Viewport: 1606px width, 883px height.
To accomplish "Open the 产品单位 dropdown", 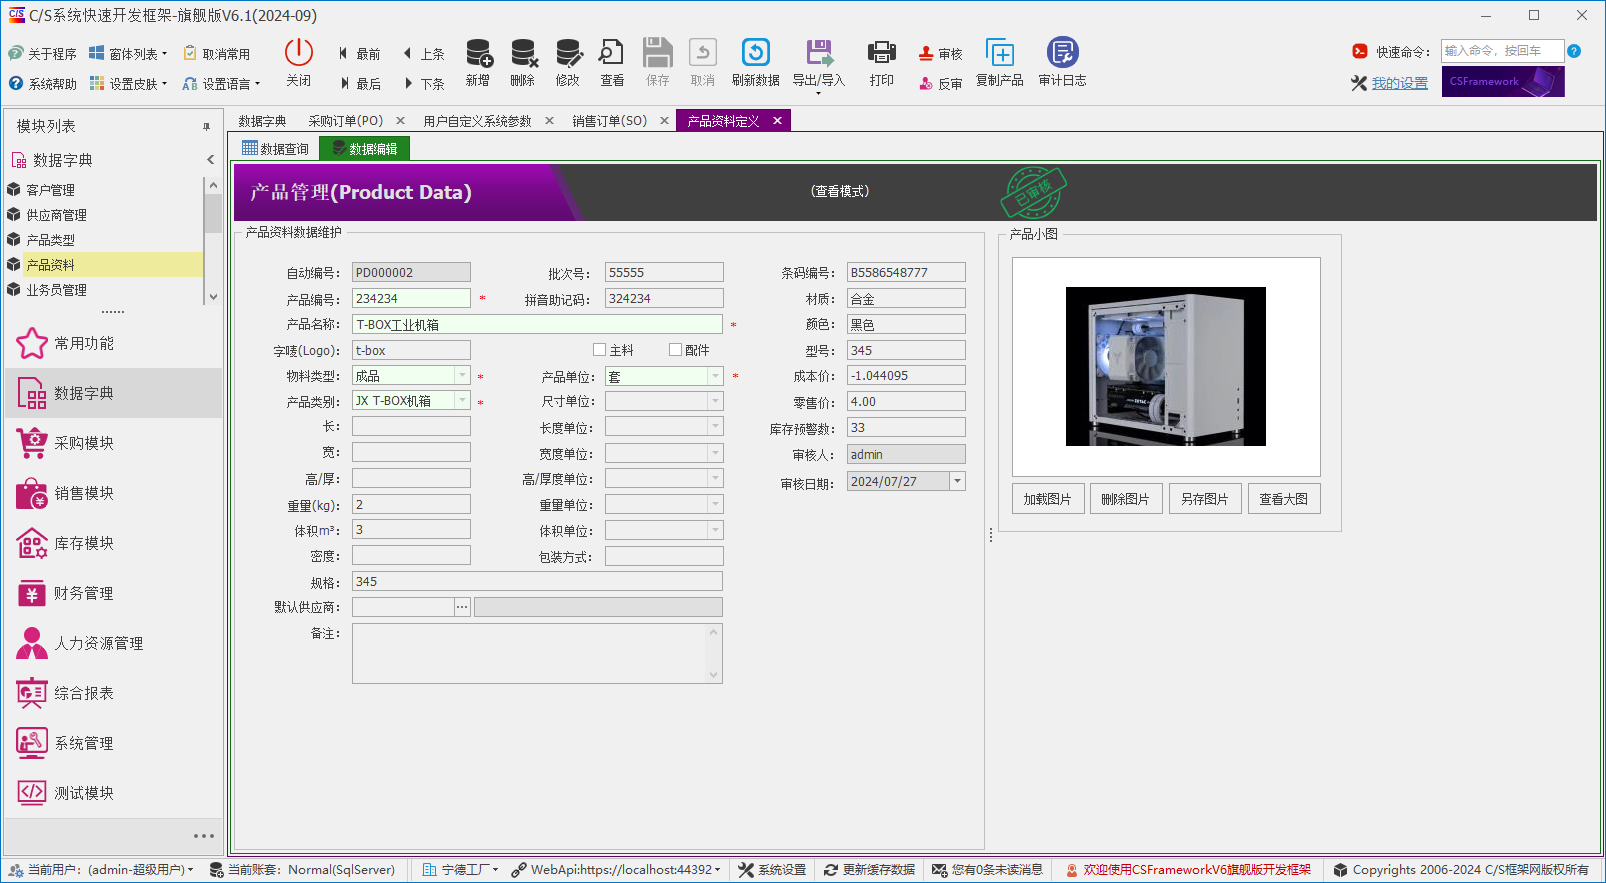I will tap(715, 376).
